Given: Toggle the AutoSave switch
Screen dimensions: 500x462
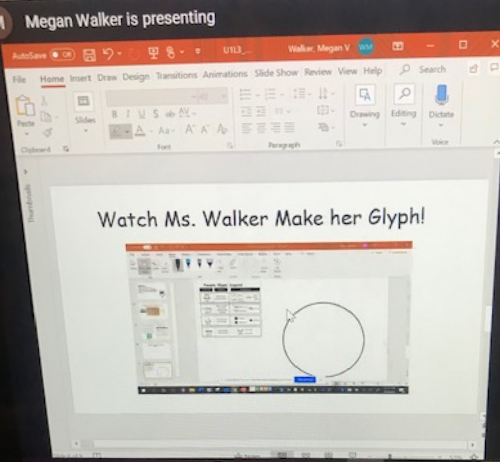Looking at the screenshot, I should [63, 54].
